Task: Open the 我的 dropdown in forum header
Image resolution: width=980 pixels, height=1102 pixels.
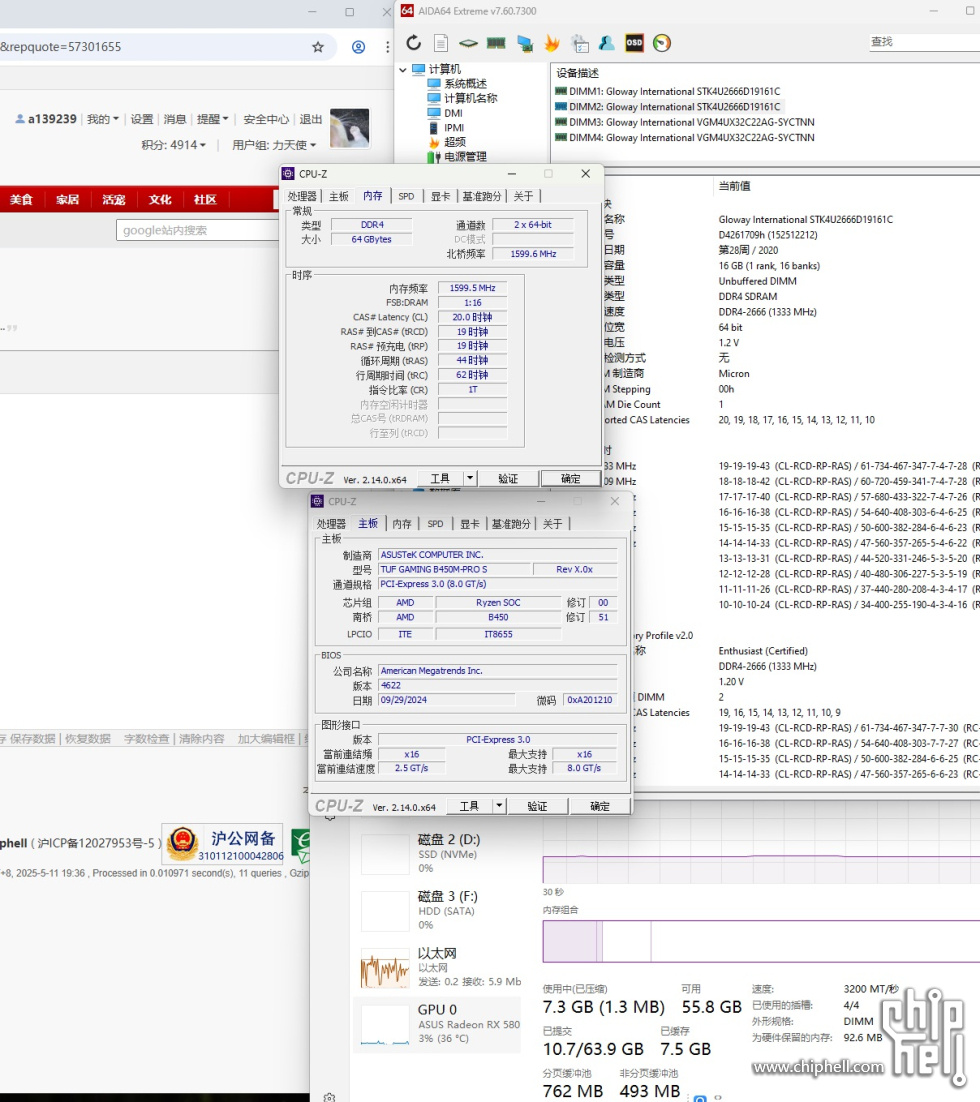Action: click(103, 119)
